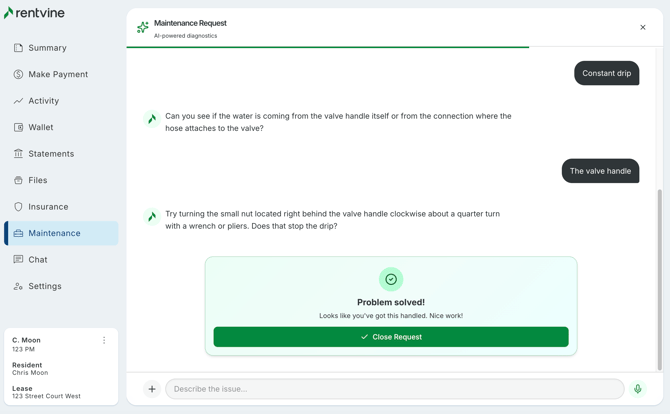Click the Rentvine logo

click(34, 13)
